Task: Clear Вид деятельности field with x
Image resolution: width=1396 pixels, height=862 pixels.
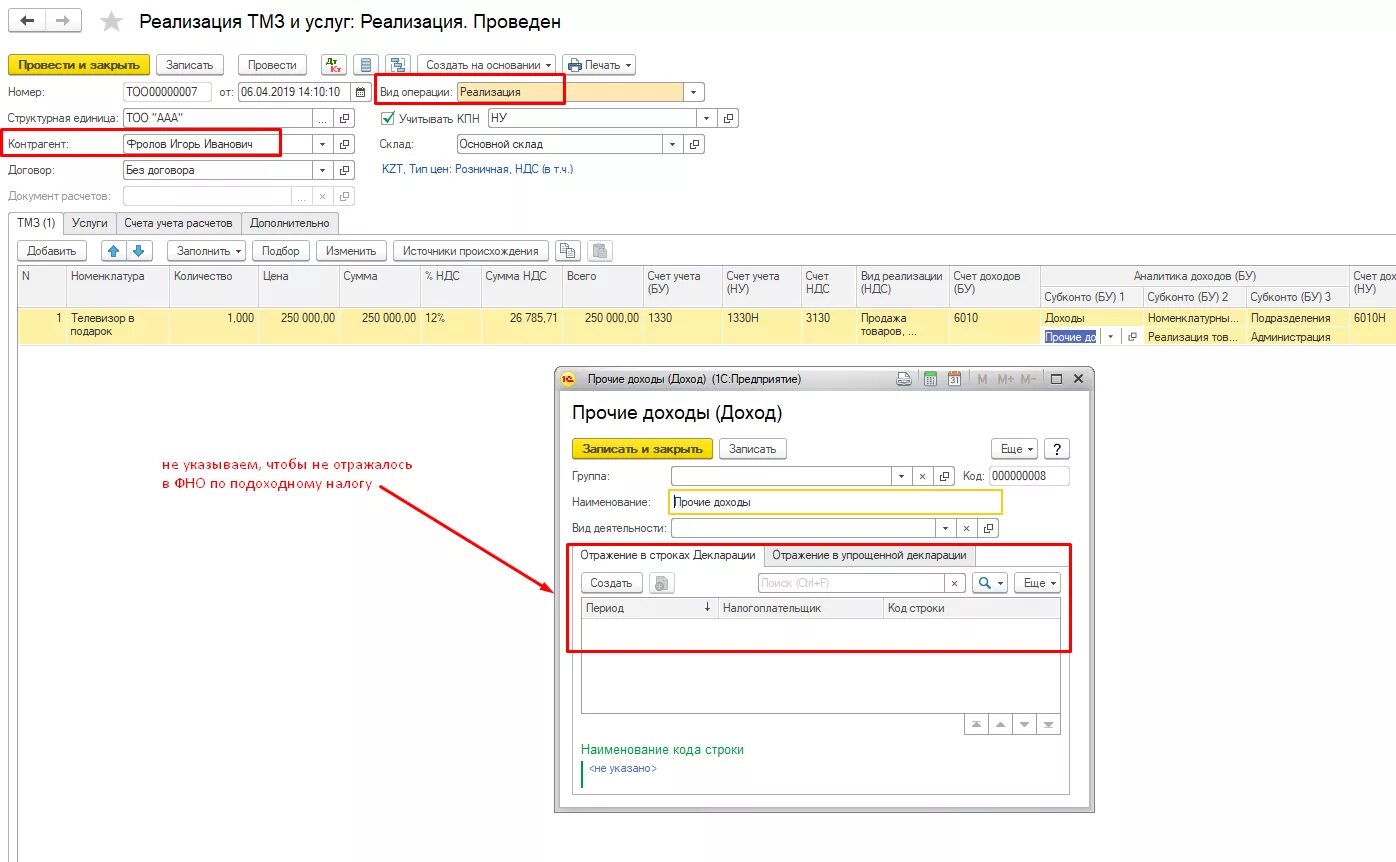Action: [967, 528]
